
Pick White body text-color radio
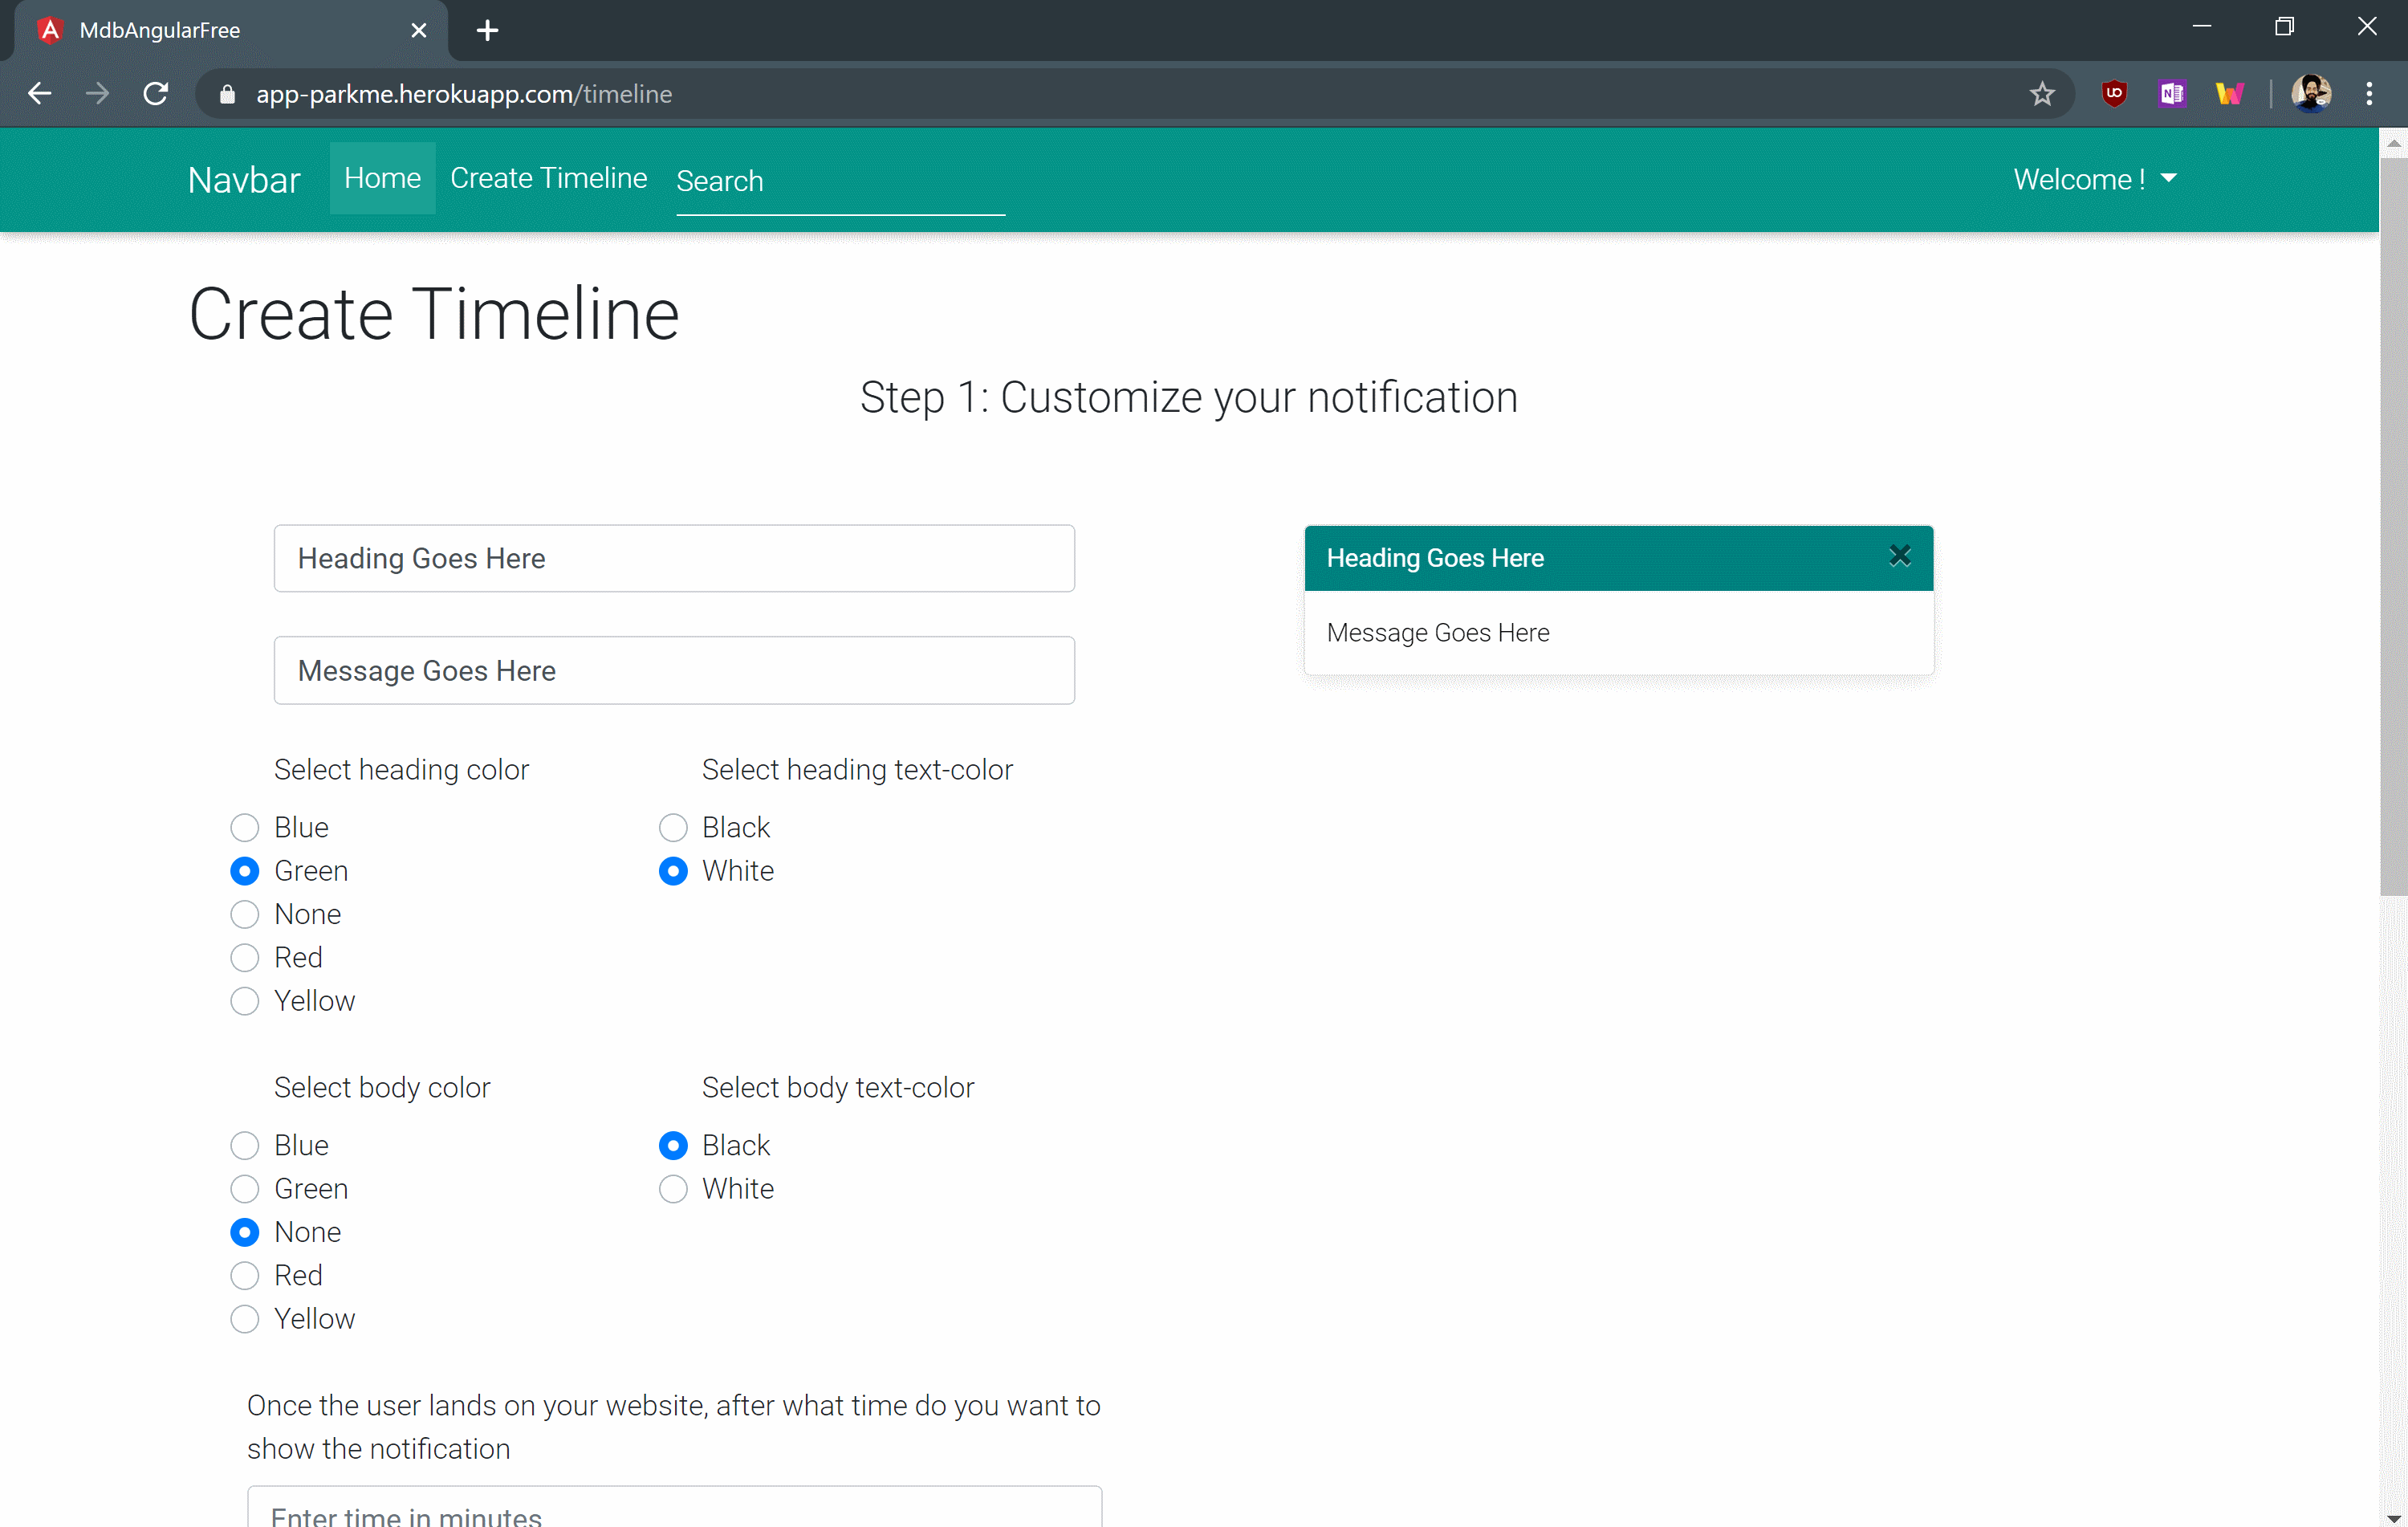coord(673,1189)
